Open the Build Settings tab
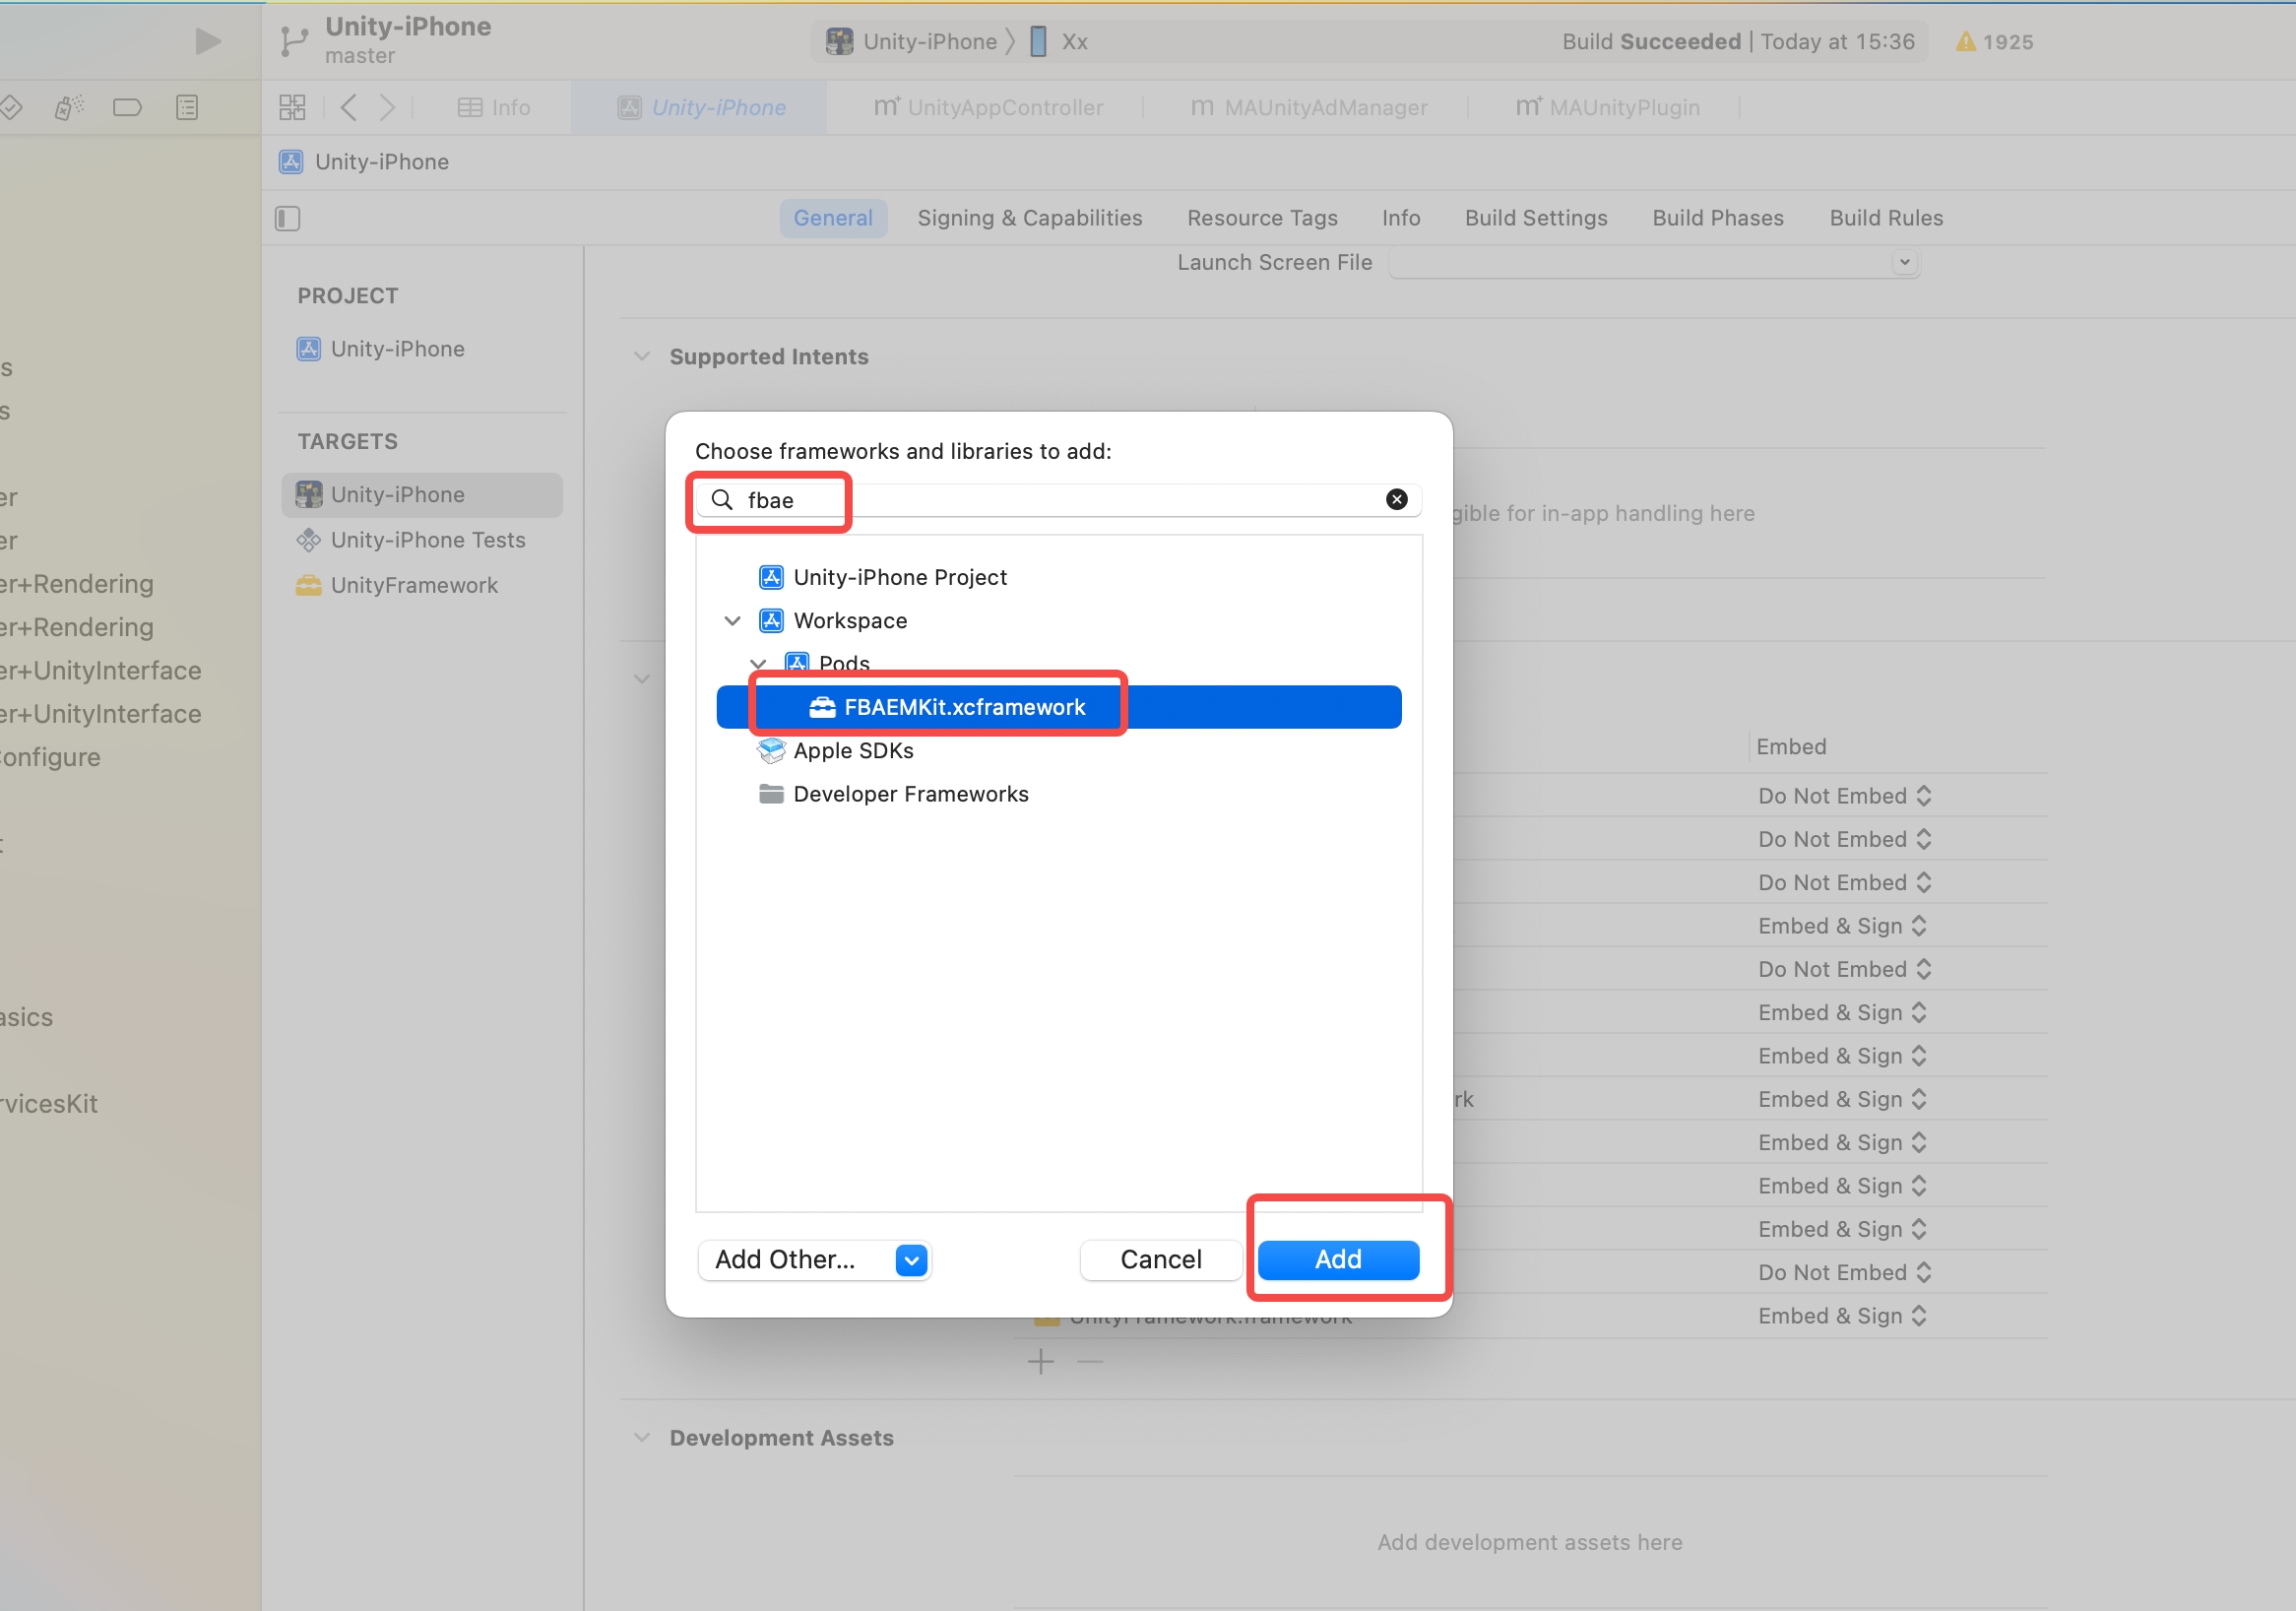This screenshot has width=2296, height=1611. click(1536, 218)
